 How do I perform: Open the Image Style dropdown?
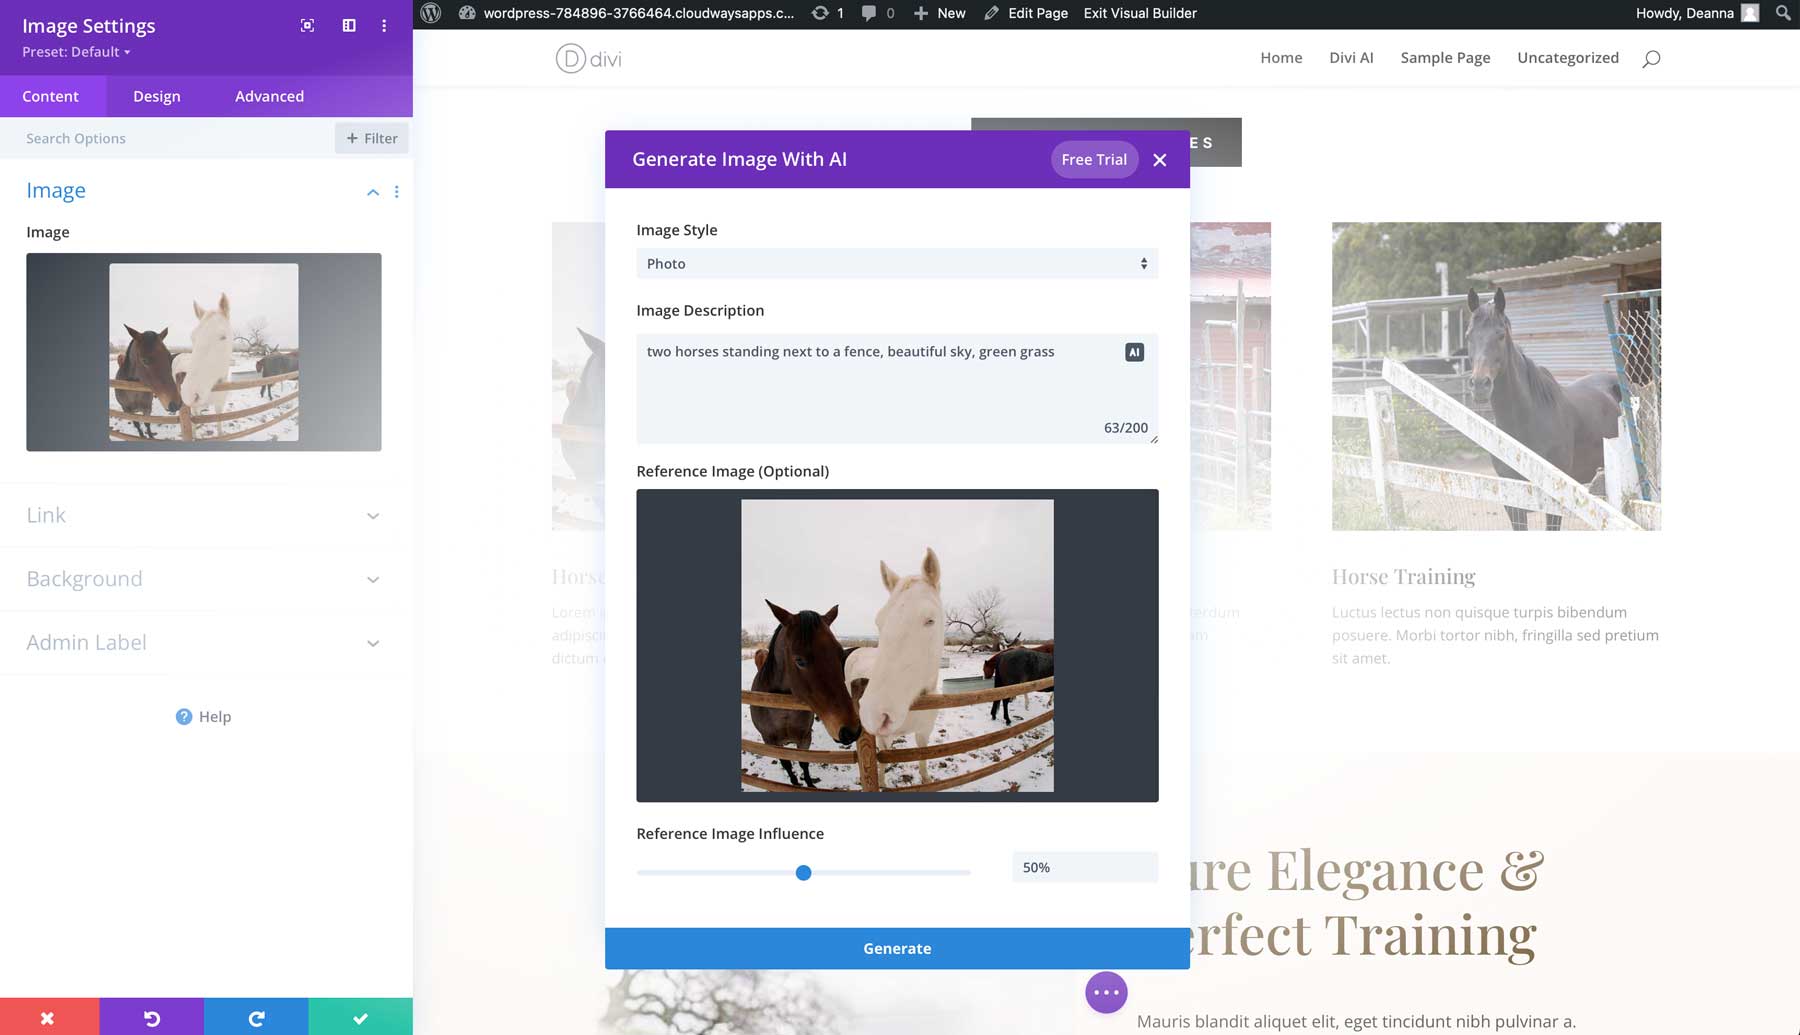[x=896, y=263]
